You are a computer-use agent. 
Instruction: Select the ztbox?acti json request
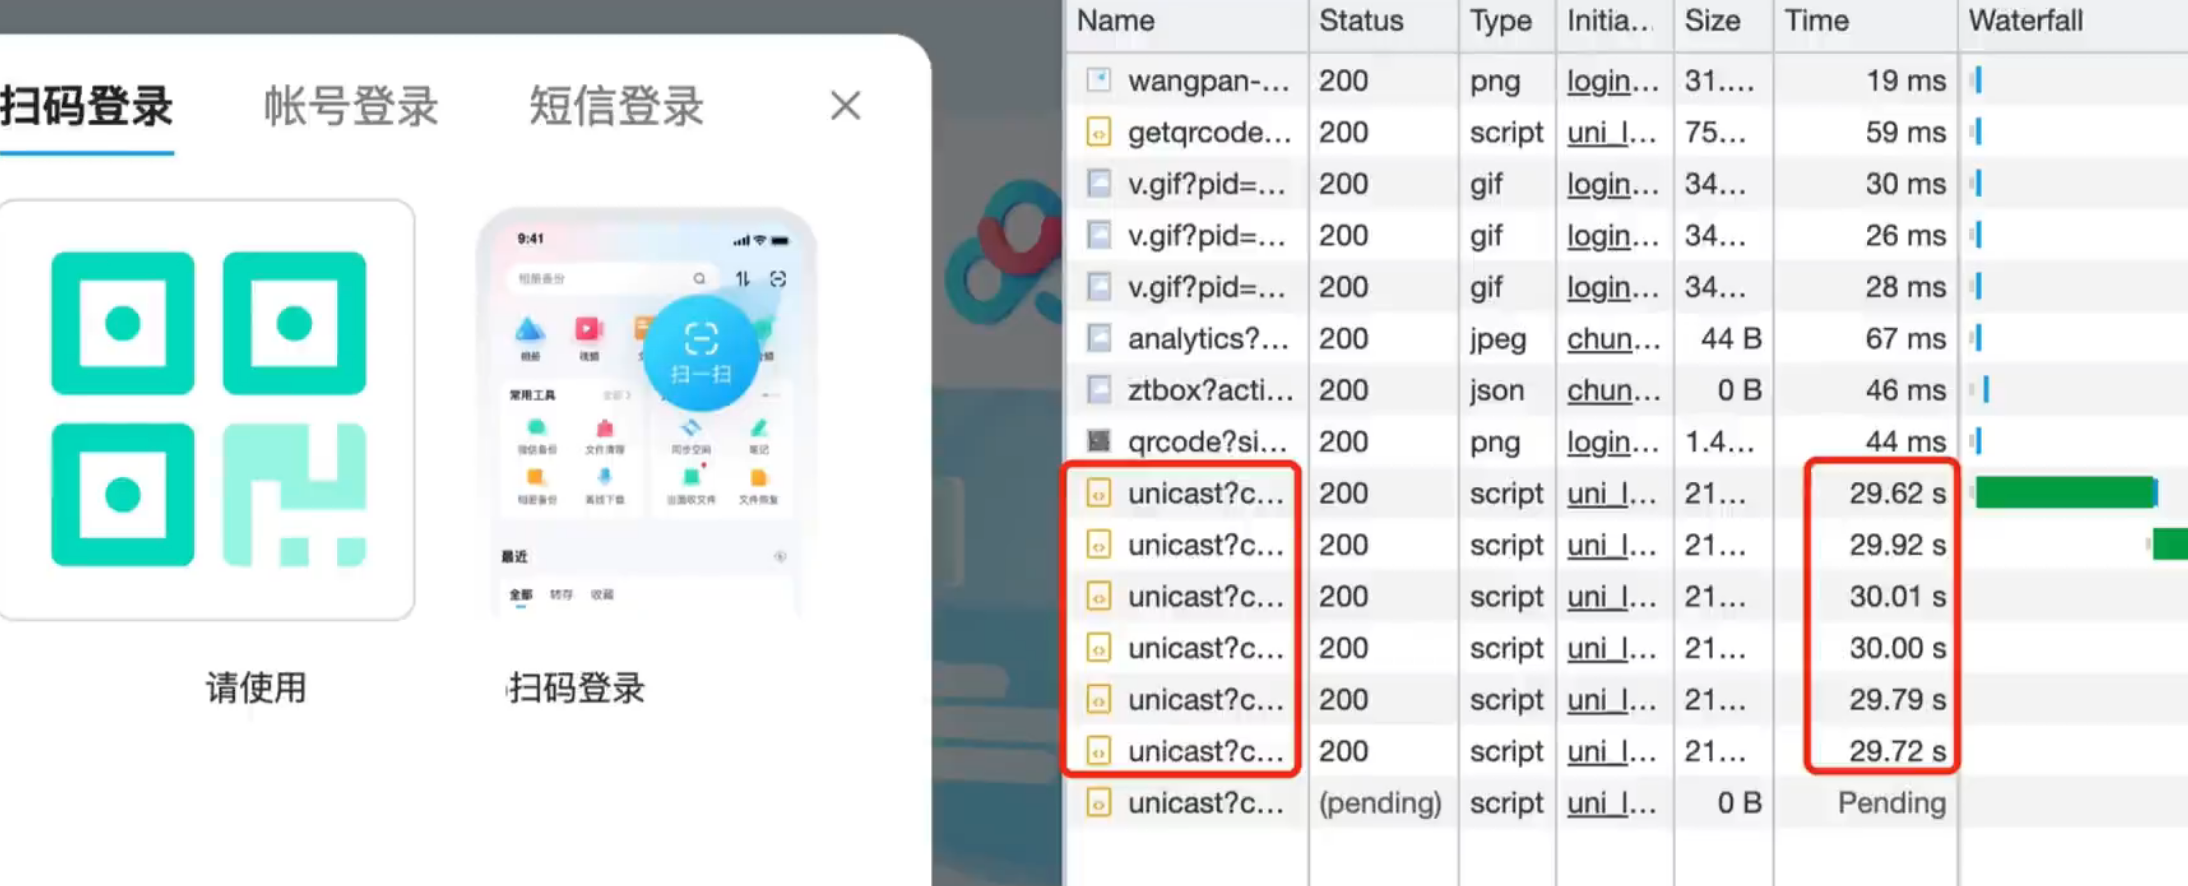point(1626,390)
